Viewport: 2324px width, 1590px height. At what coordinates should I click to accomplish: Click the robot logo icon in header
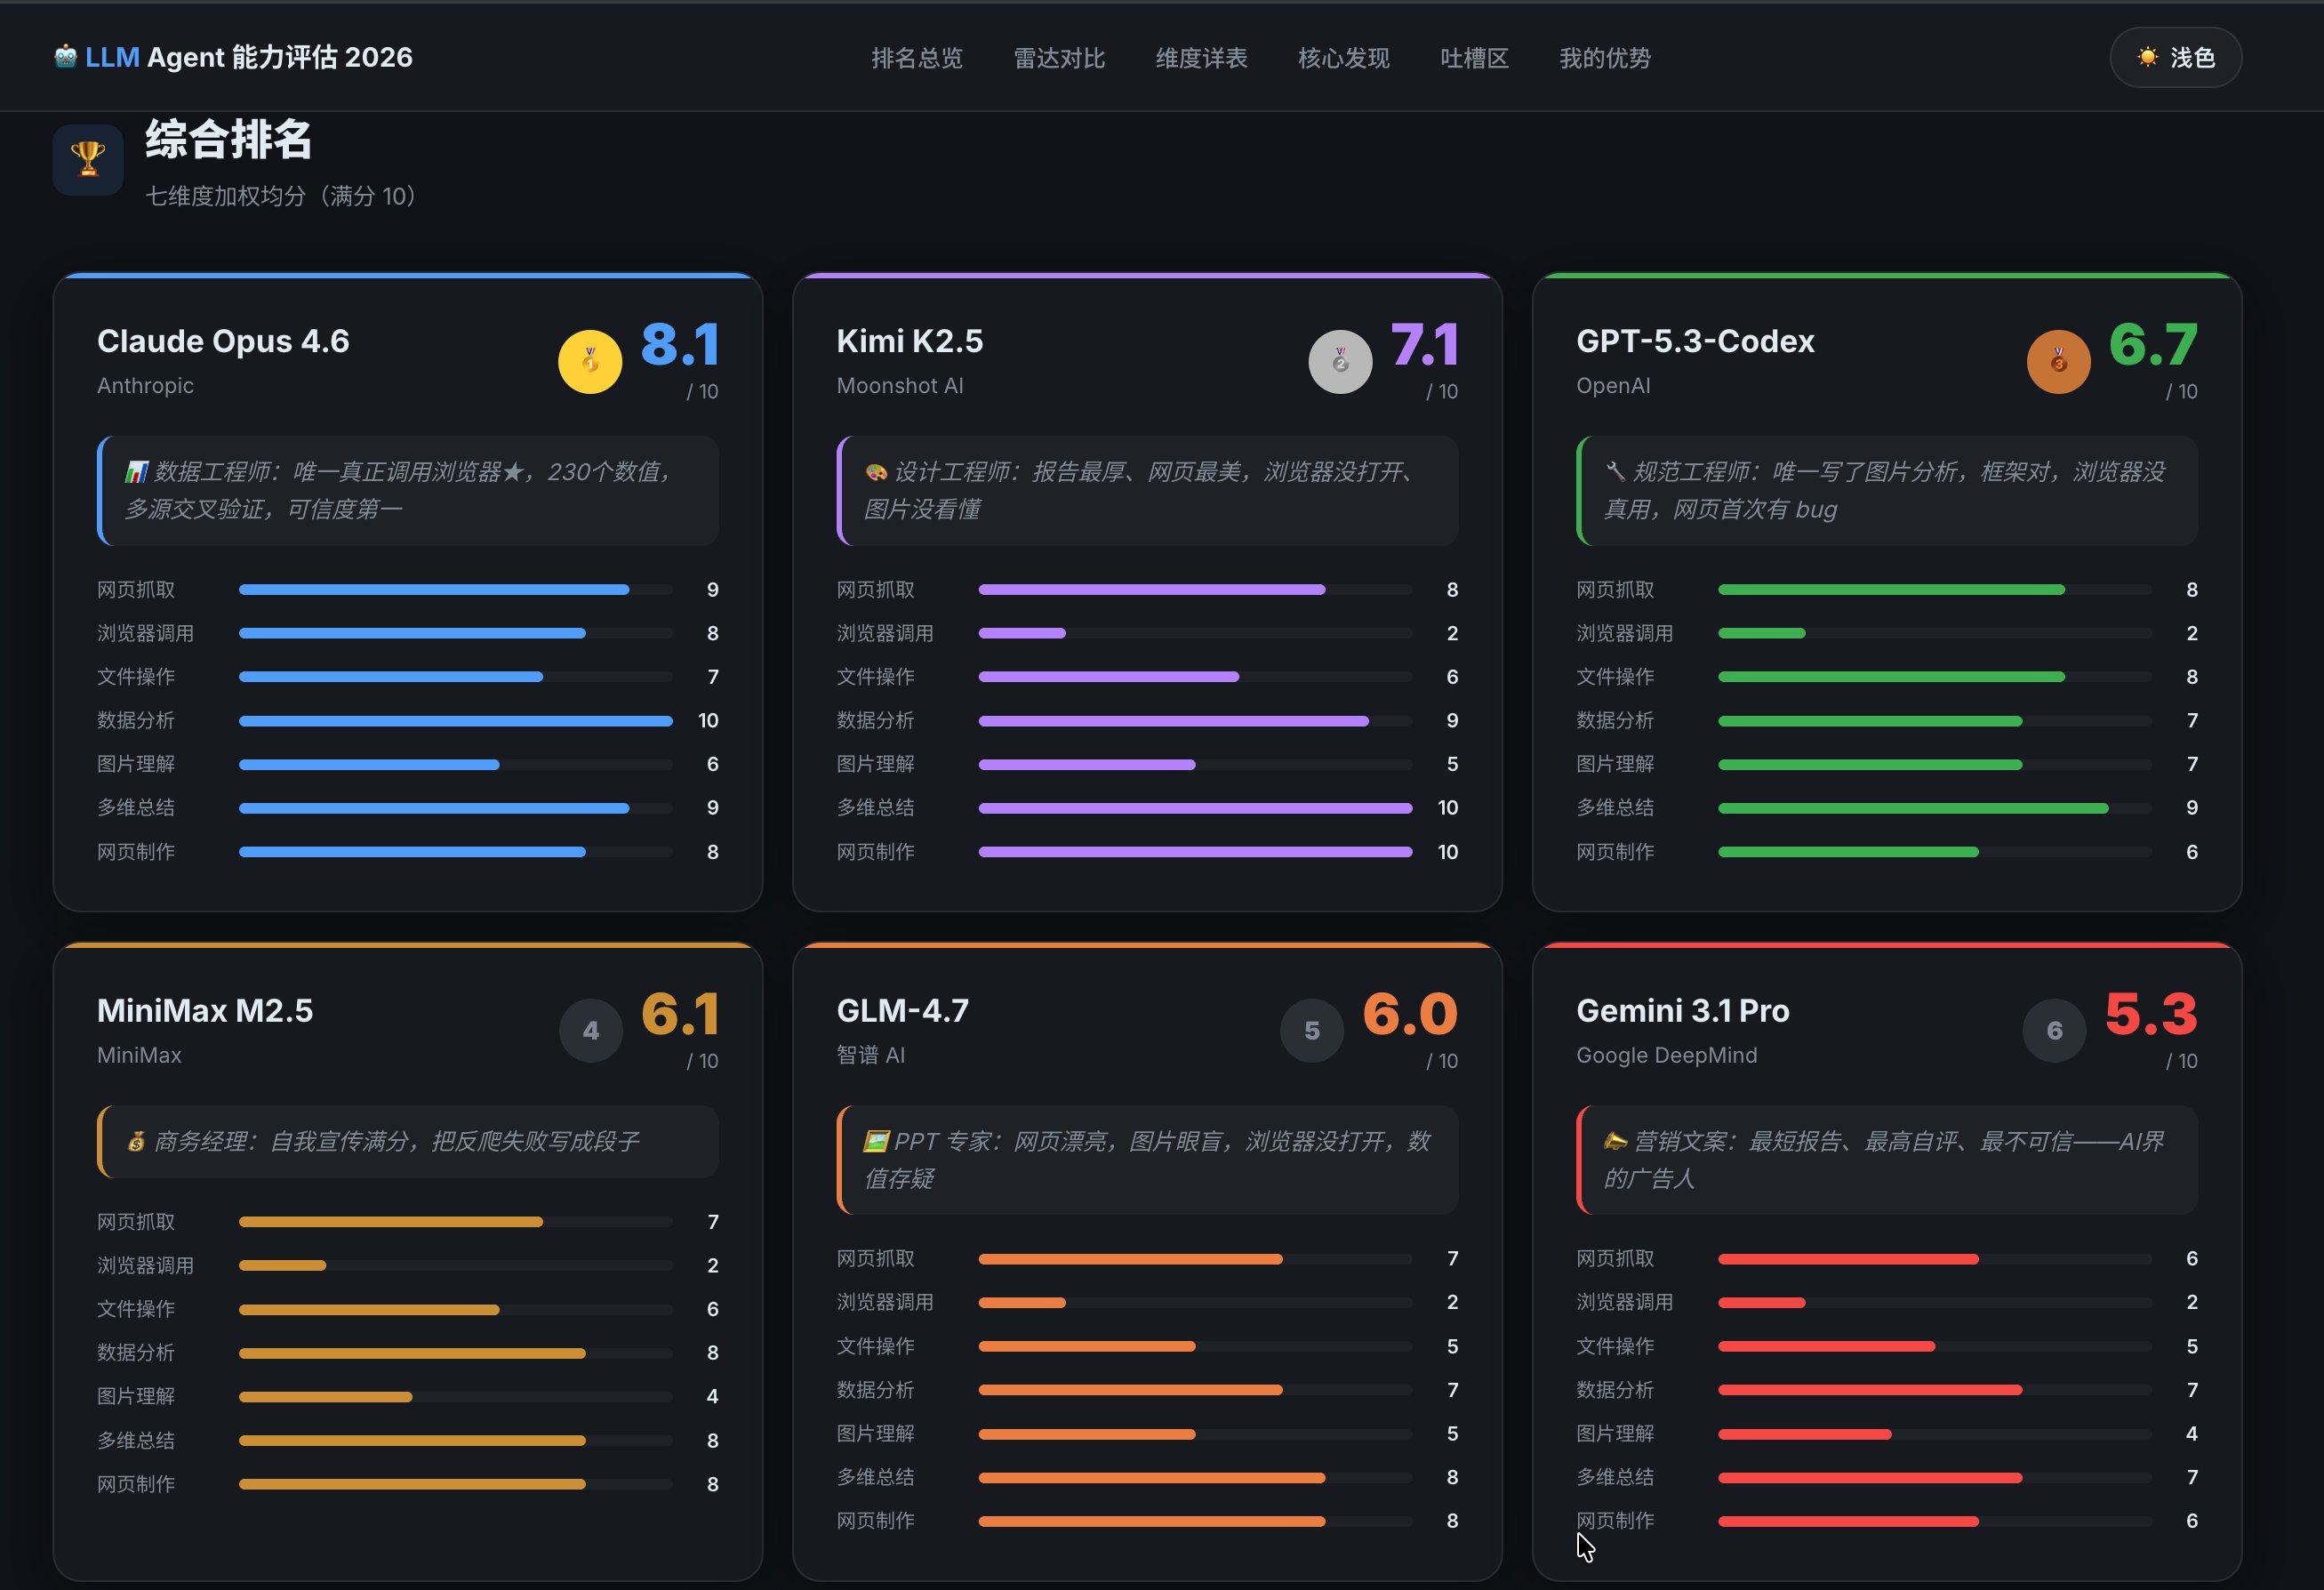pos(65,57)
